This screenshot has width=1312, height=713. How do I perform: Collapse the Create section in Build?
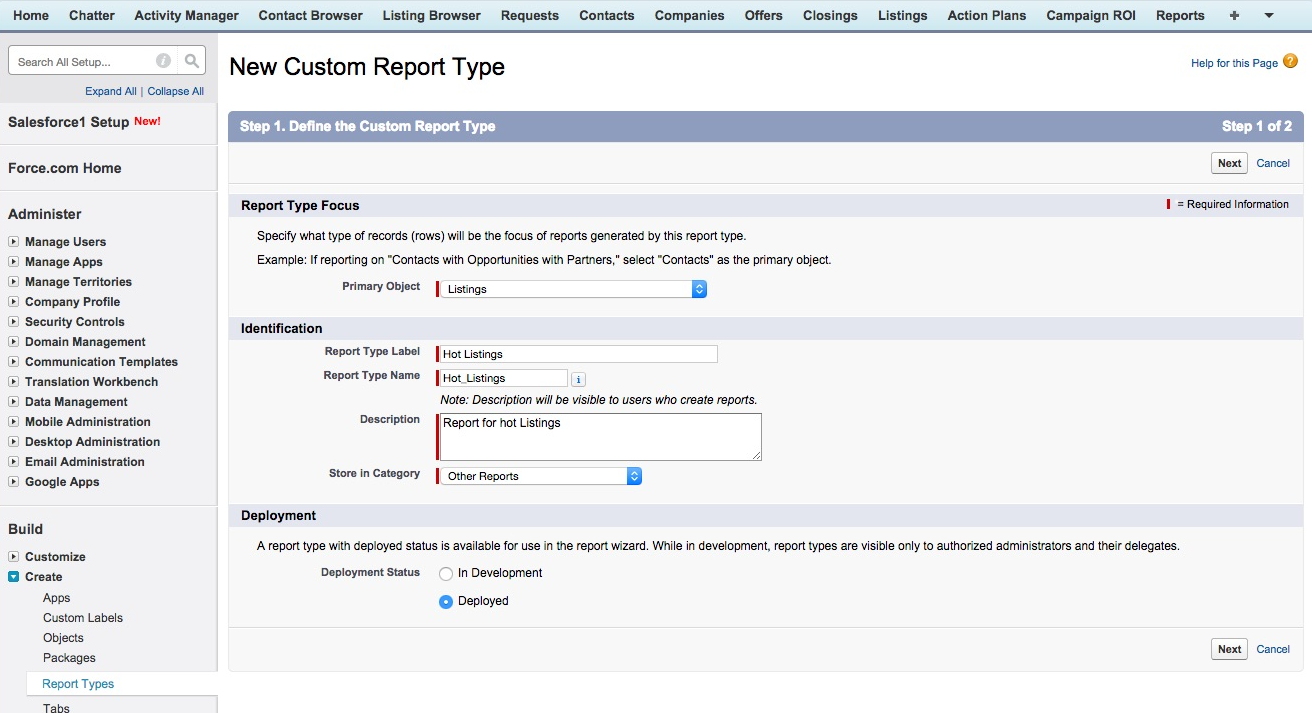12,577
